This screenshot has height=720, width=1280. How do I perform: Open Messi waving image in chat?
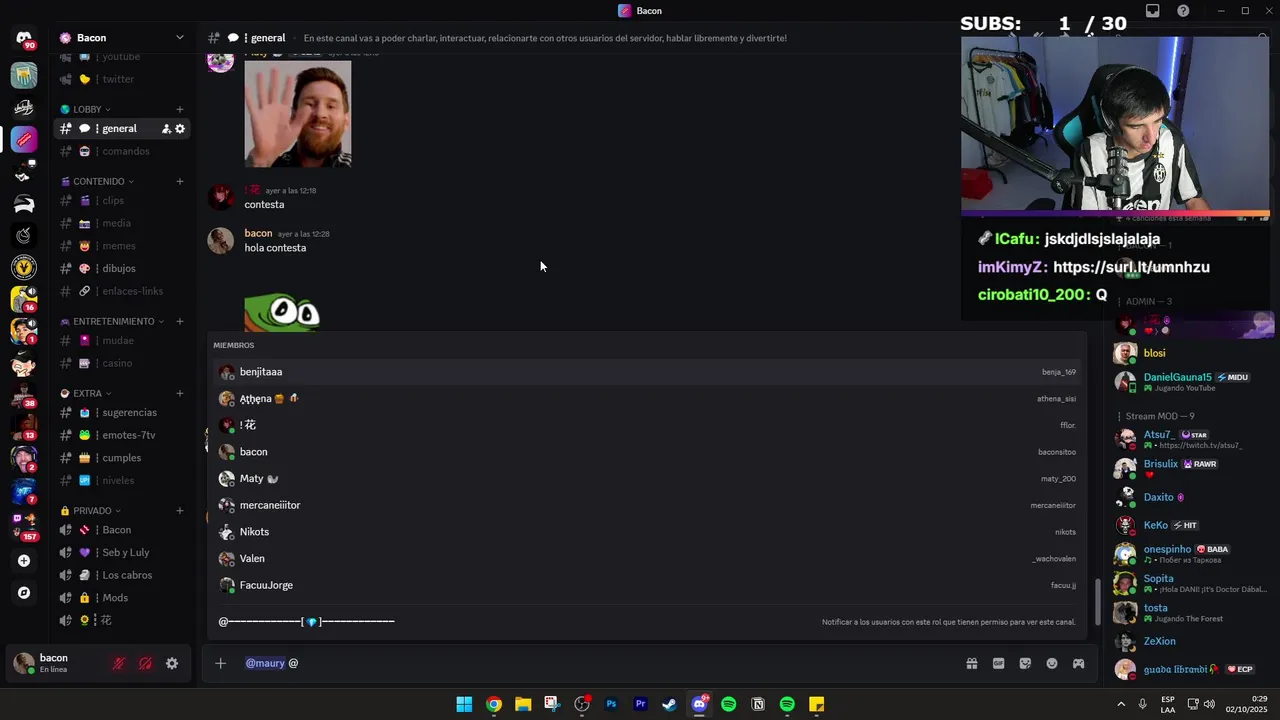click(298, 114)
